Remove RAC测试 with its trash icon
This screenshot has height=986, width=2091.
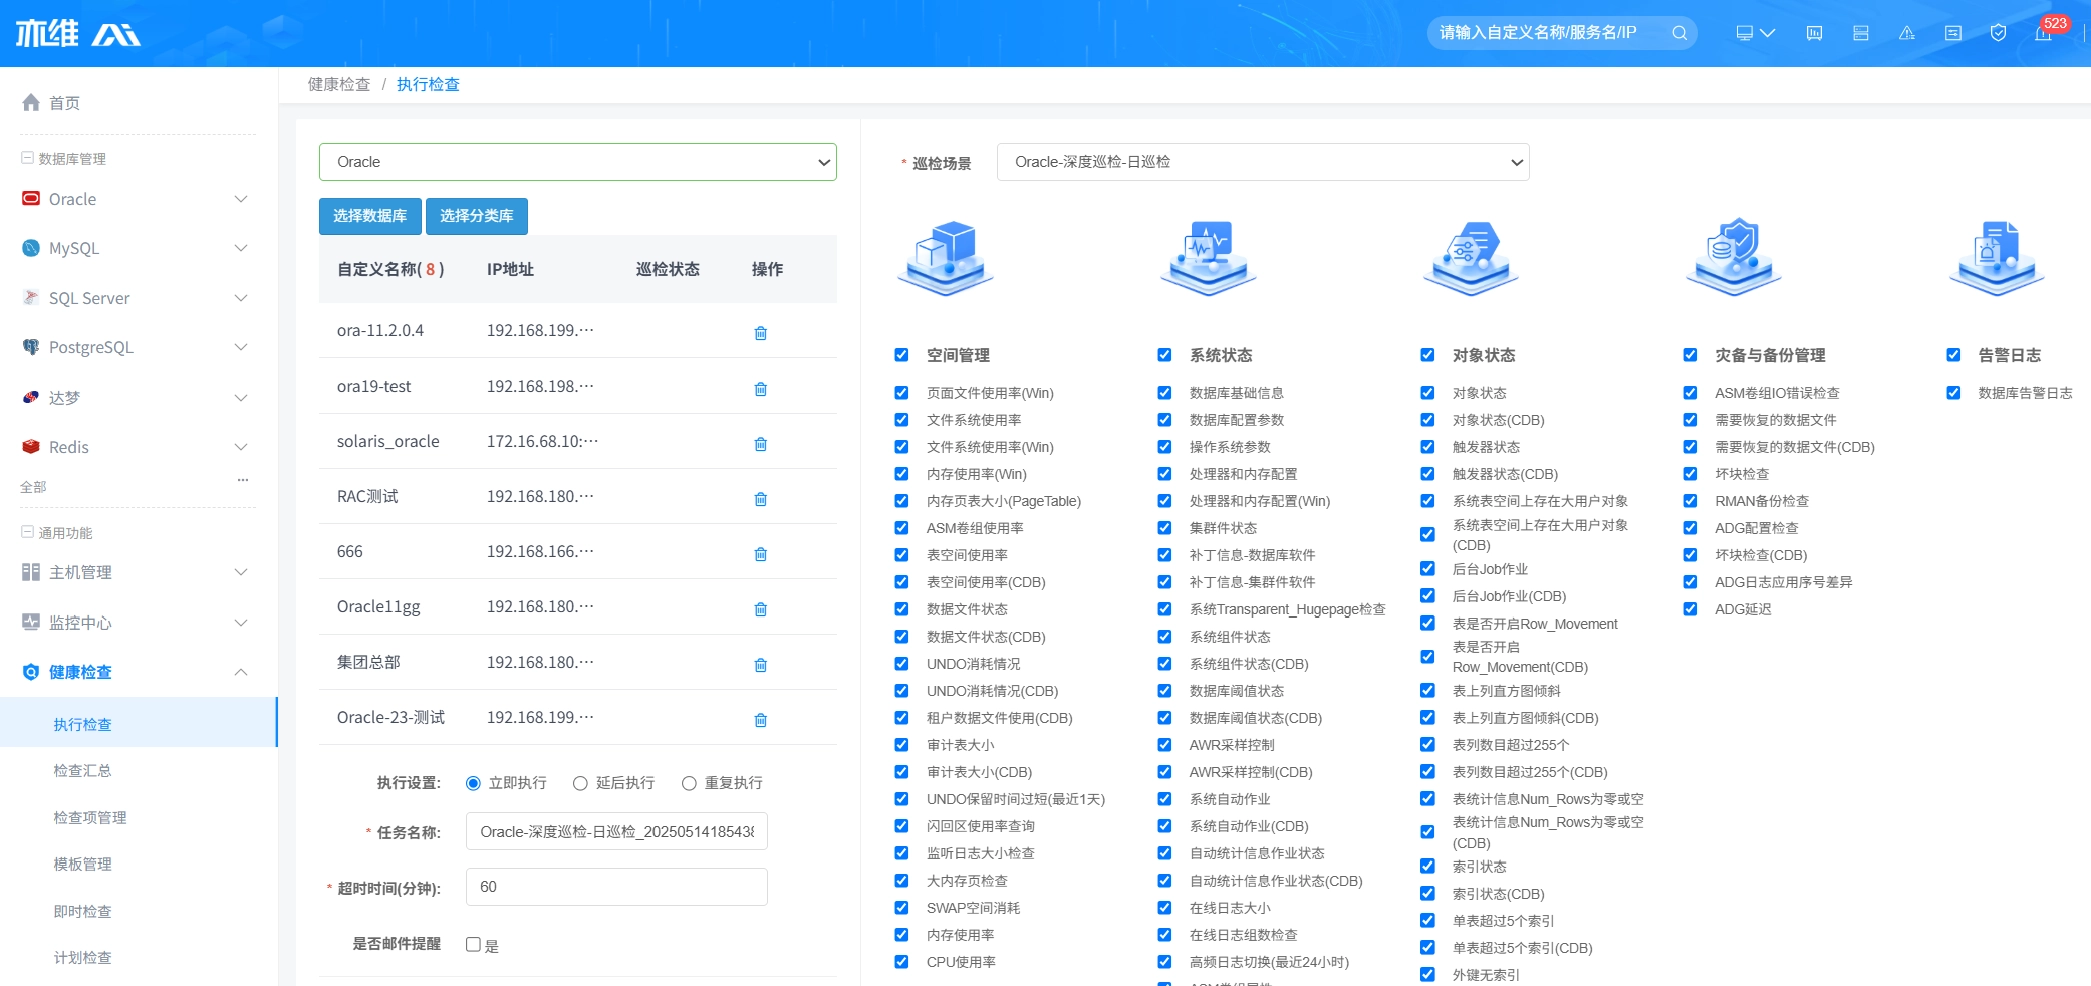coord(761,499)
